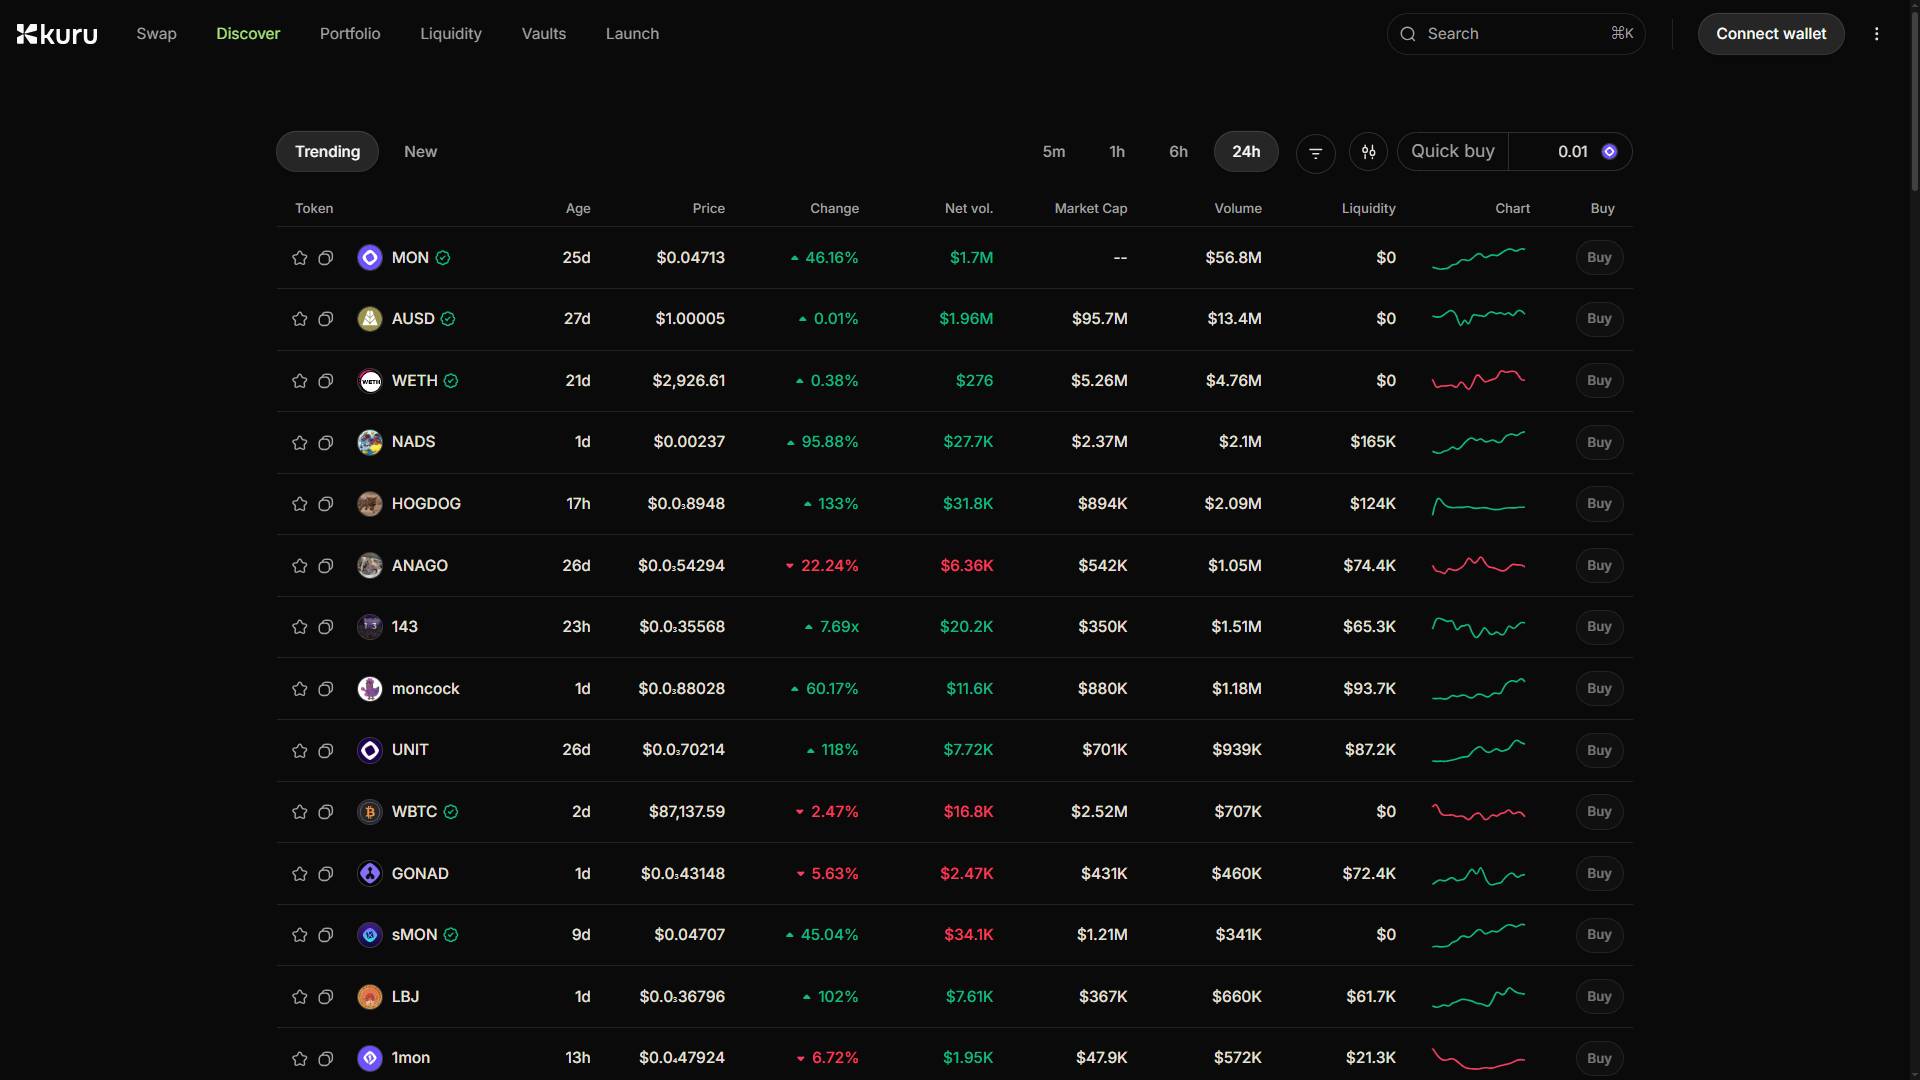The image size is (1920, 1080).
Task: Star the HOGDOG token row
Action: [x=299, y=504]
